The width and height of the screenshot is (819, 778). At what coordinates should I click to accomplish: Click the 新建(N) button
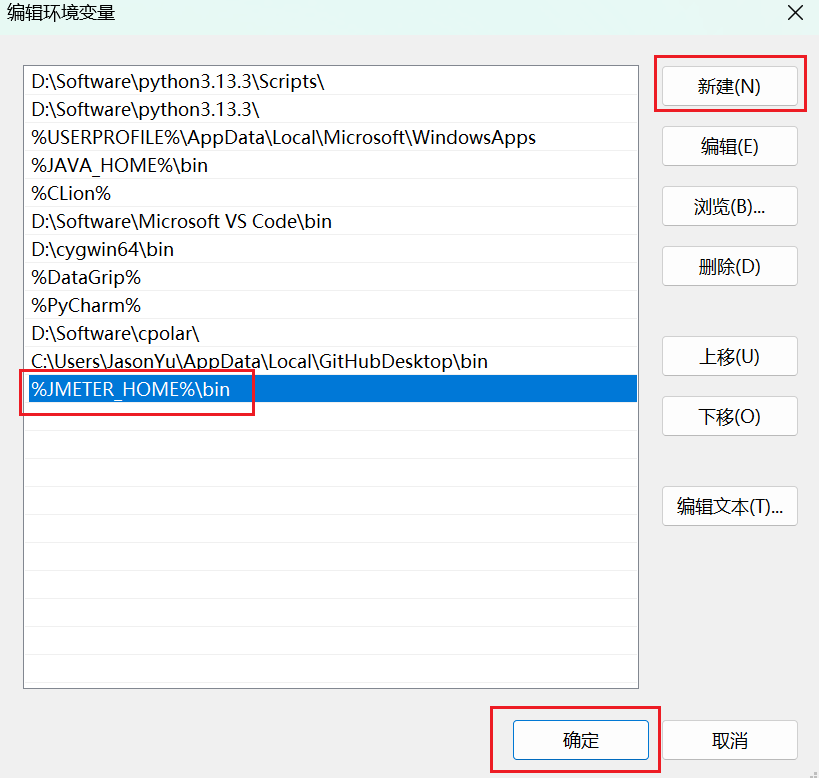(729, 86)
